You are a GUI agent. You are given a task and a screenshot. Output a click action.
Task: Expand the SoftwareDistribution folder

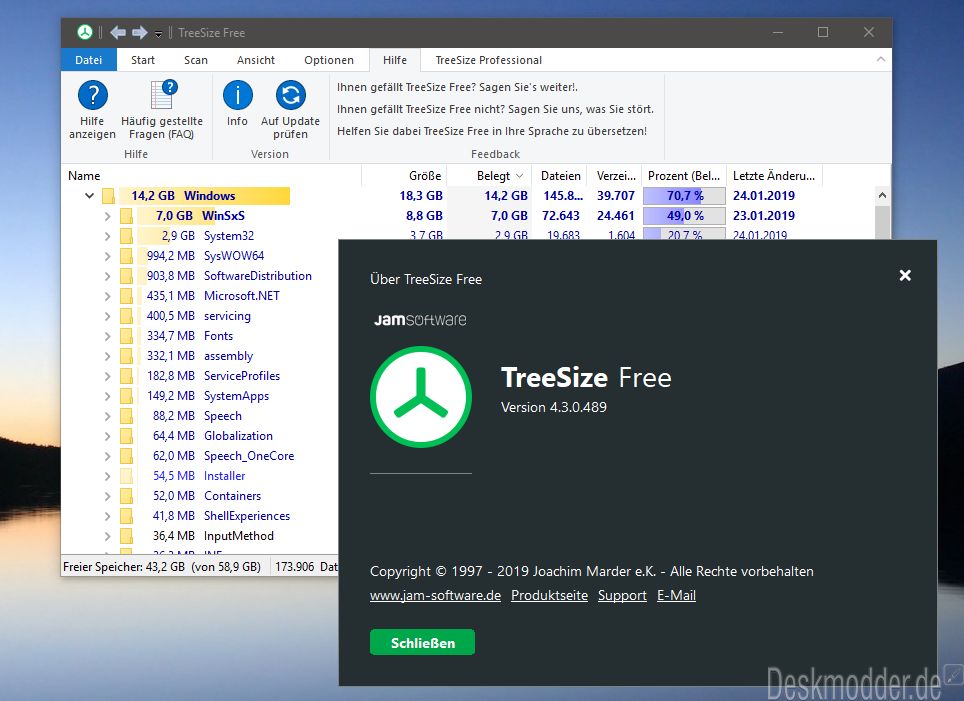107,276
